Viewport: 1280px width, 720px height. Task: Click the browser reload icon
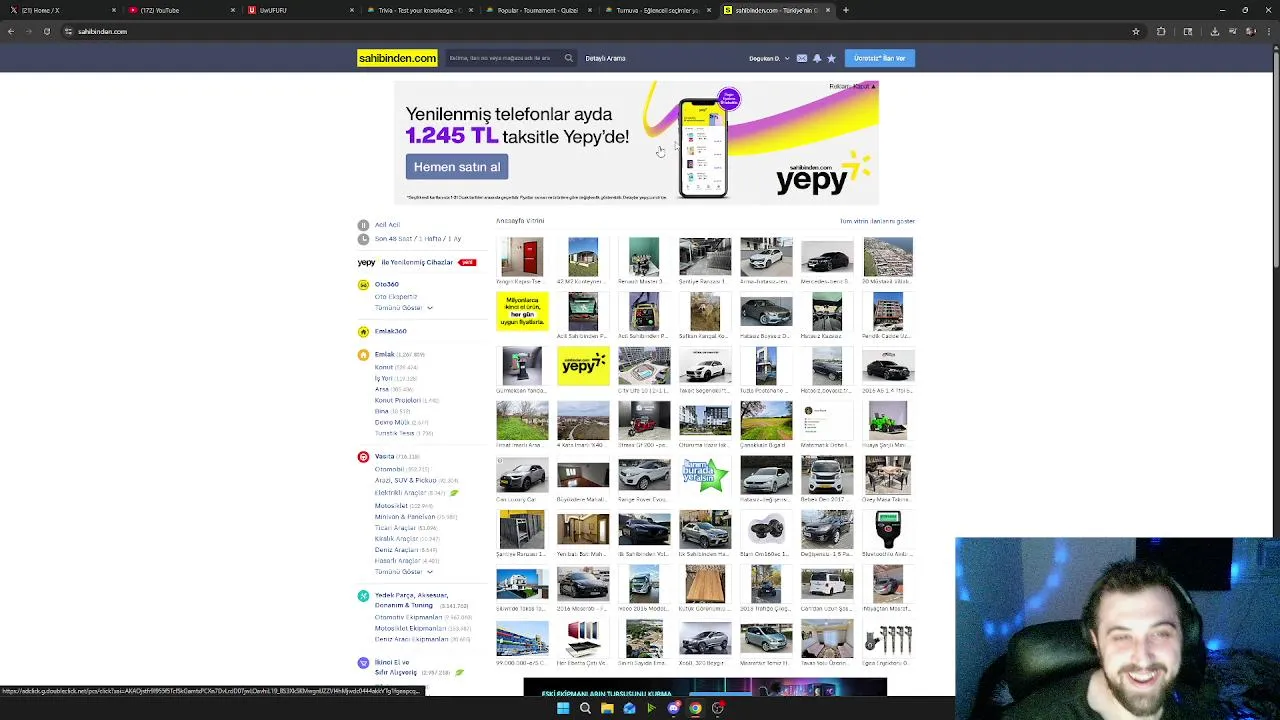click(46, 31)
